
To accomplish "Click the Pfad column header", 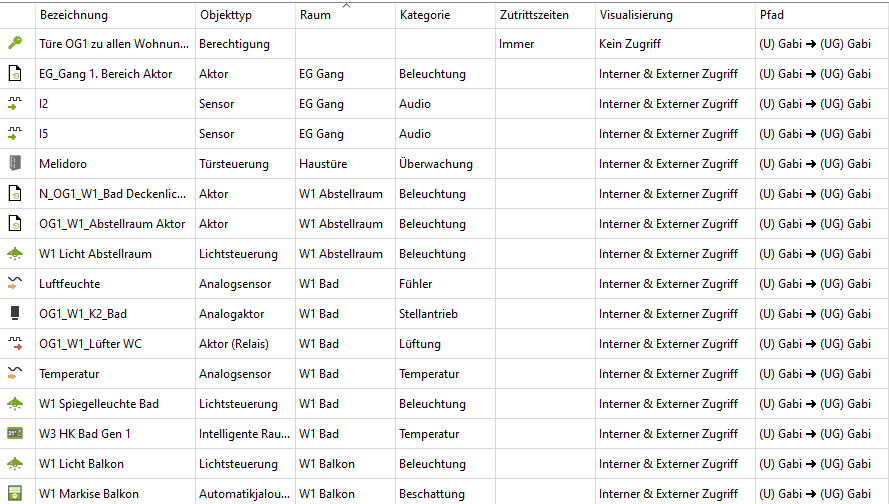I will point(773,15).
